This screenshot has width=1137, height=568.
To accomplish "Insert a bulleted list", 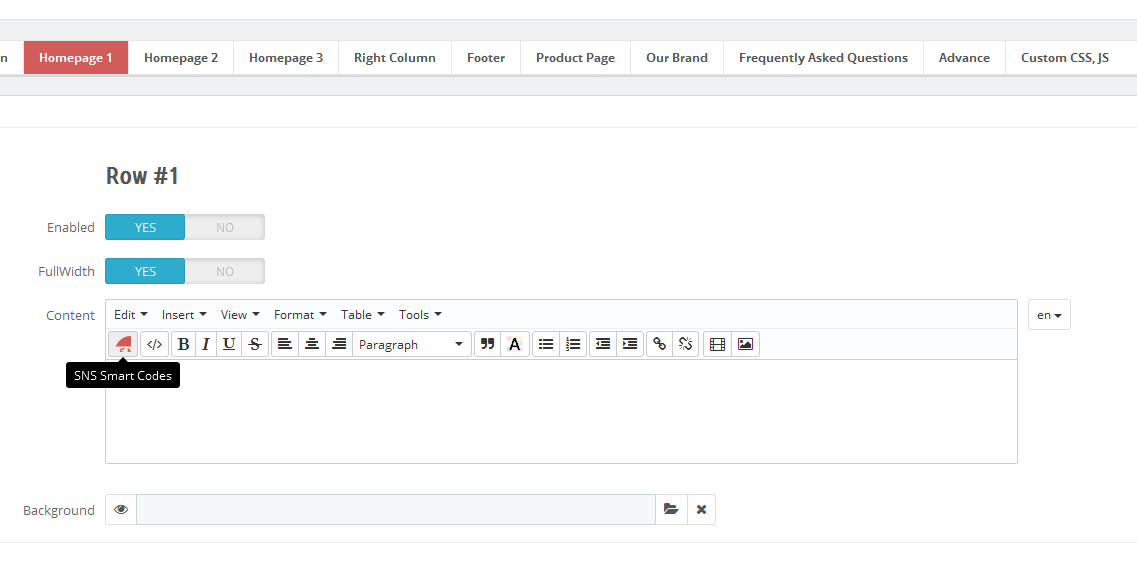I will pos(546,344).
